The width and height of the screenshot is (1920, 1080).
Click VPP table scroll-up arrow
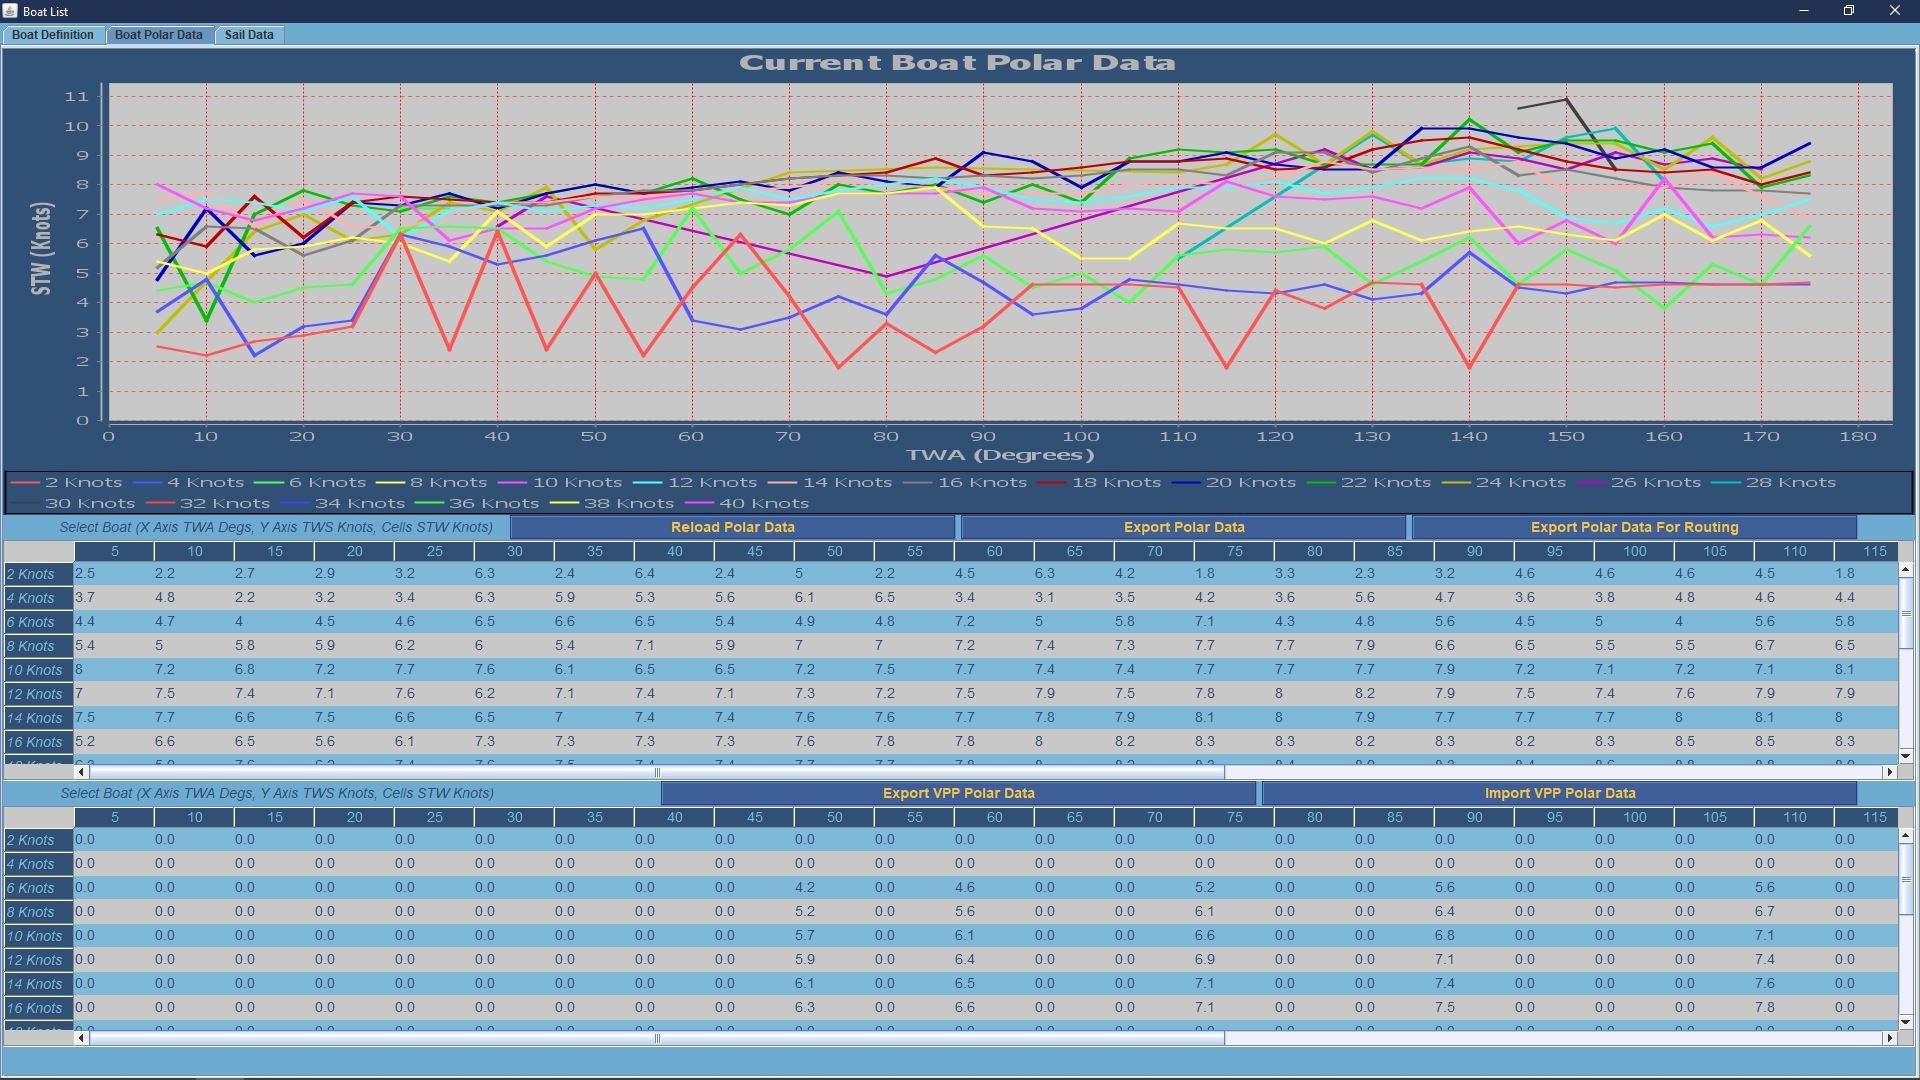point(1906,836)
